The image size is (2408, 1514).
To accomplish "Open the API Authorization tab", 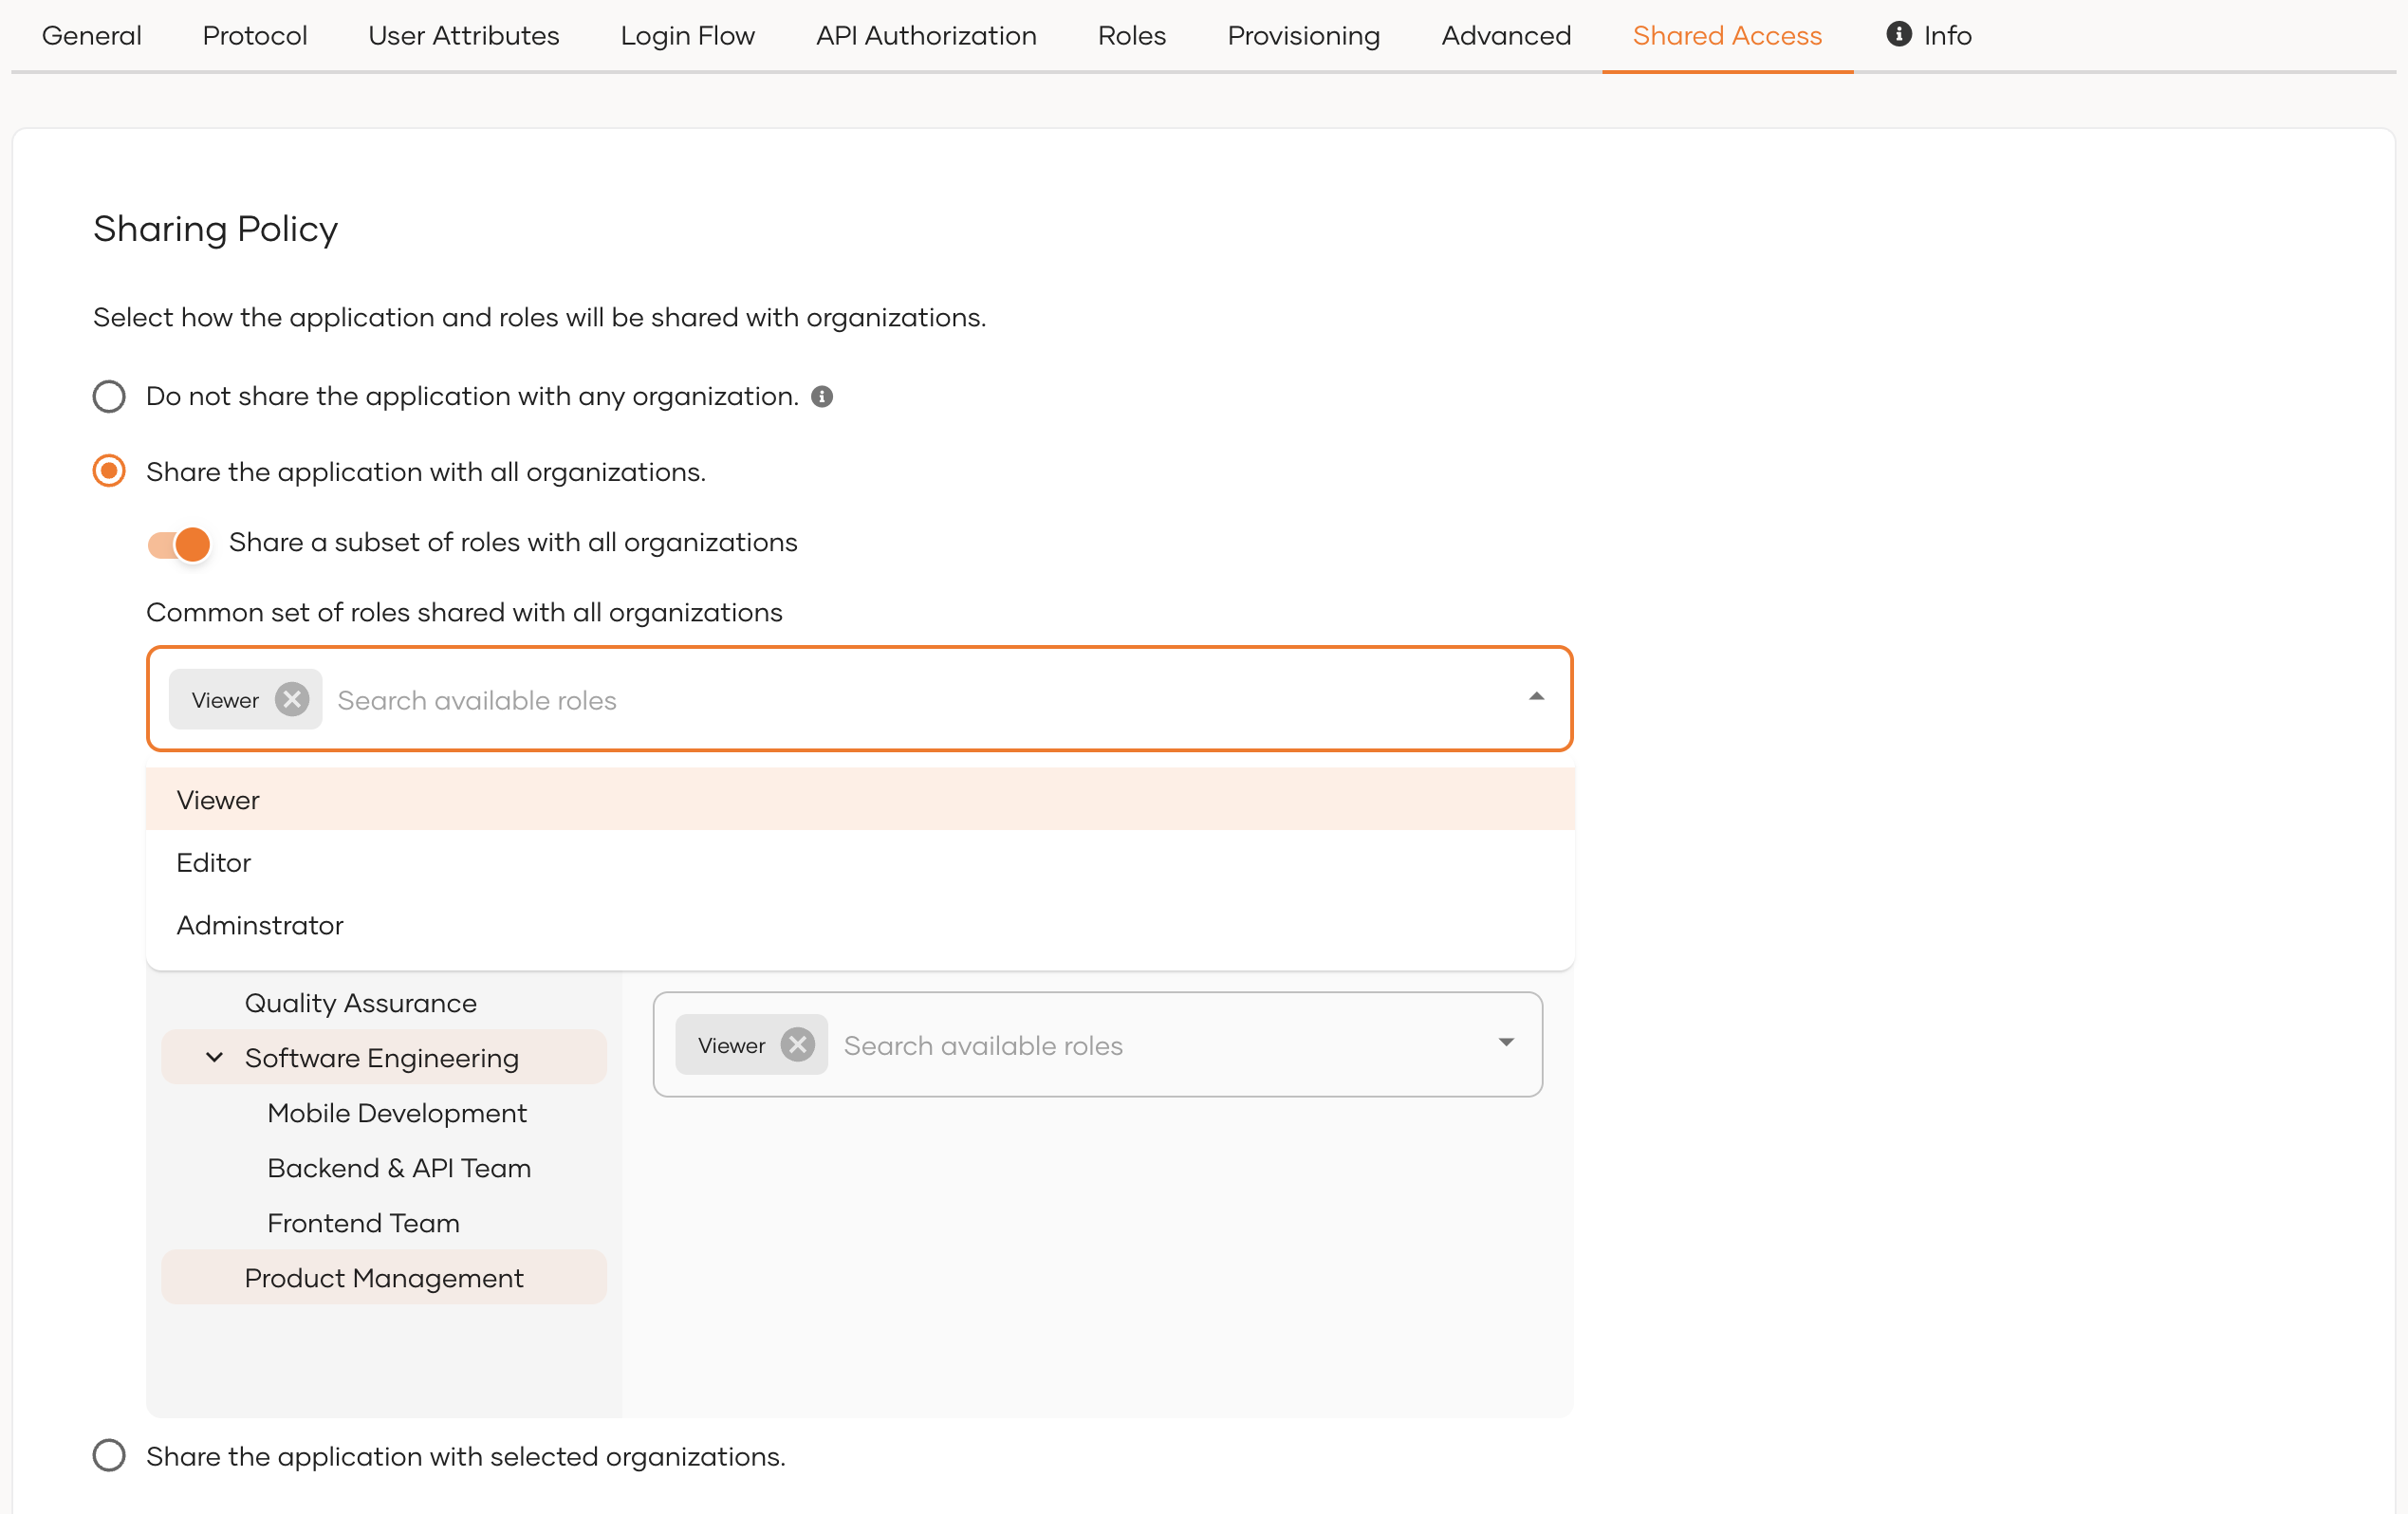I will click(925, 36).
